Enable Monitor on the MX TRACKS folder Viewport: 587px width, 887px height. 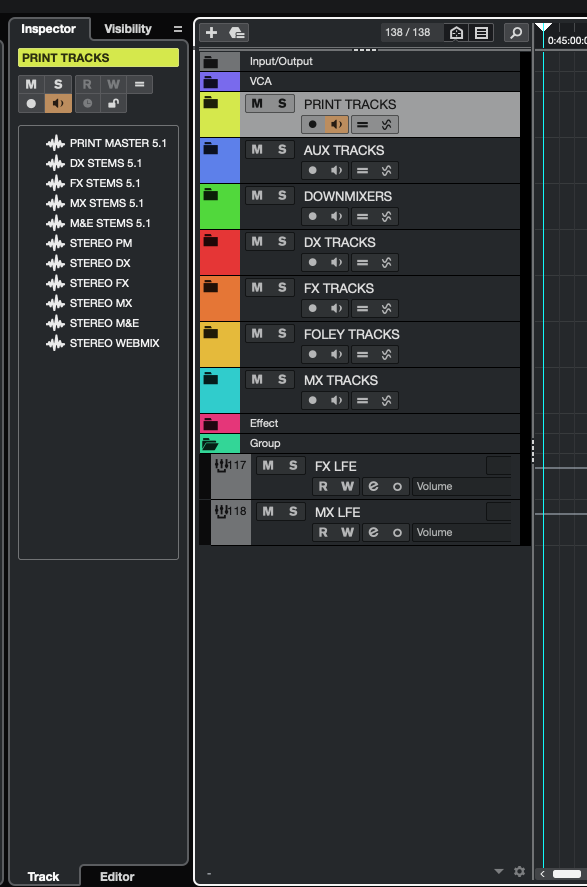pos(336,401)
